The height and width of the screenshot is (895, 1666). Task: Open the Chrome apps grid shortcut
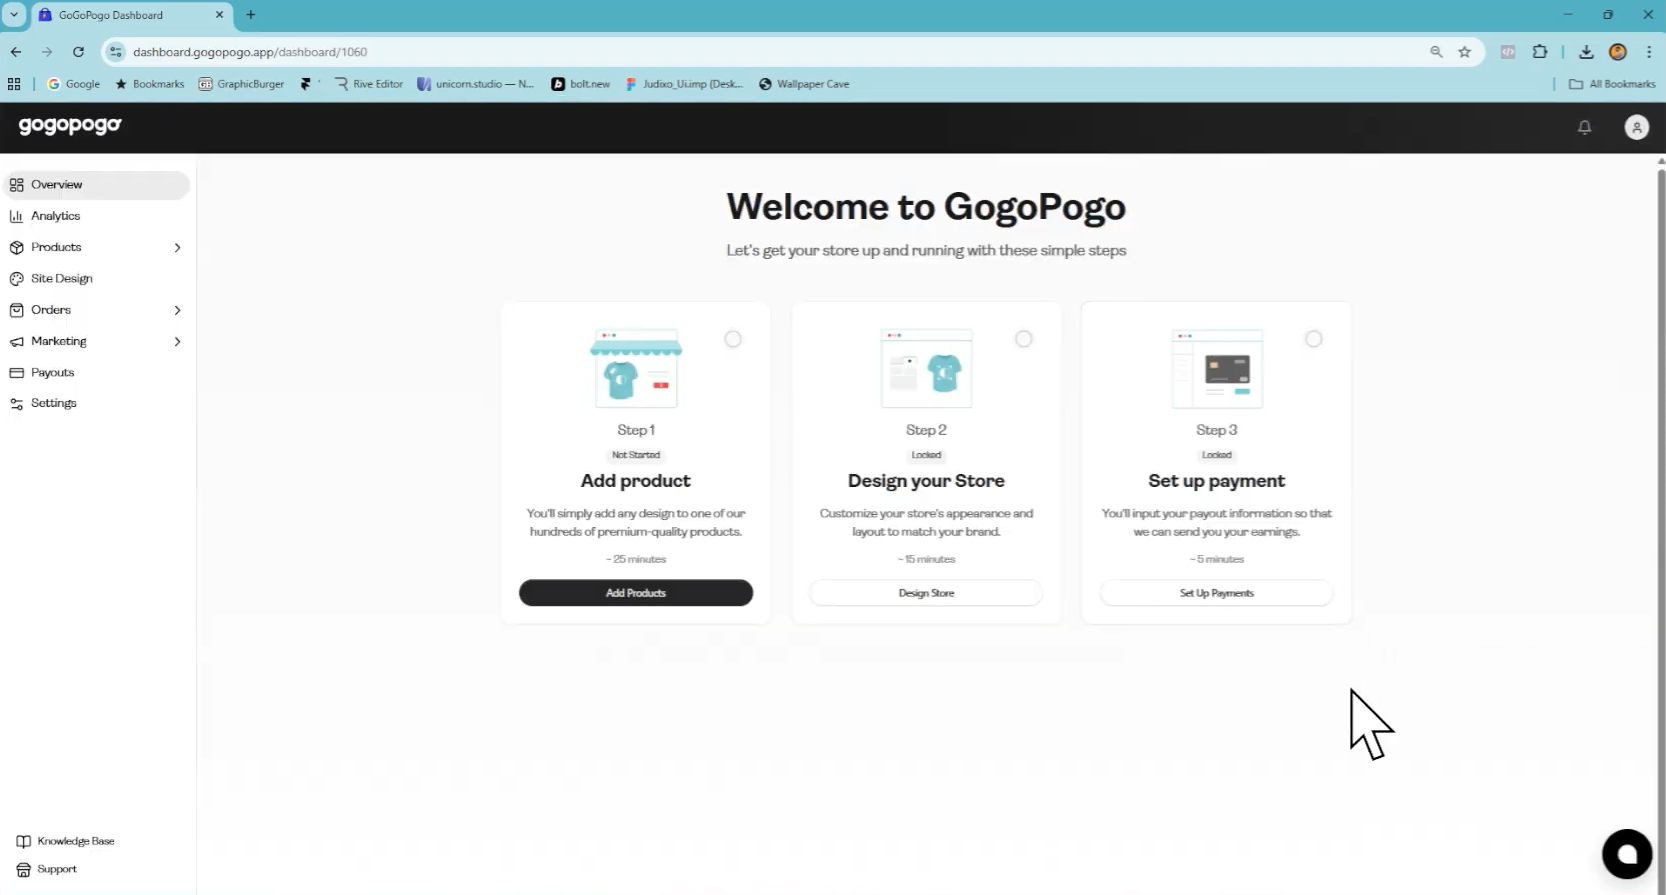tap(14, 84)
